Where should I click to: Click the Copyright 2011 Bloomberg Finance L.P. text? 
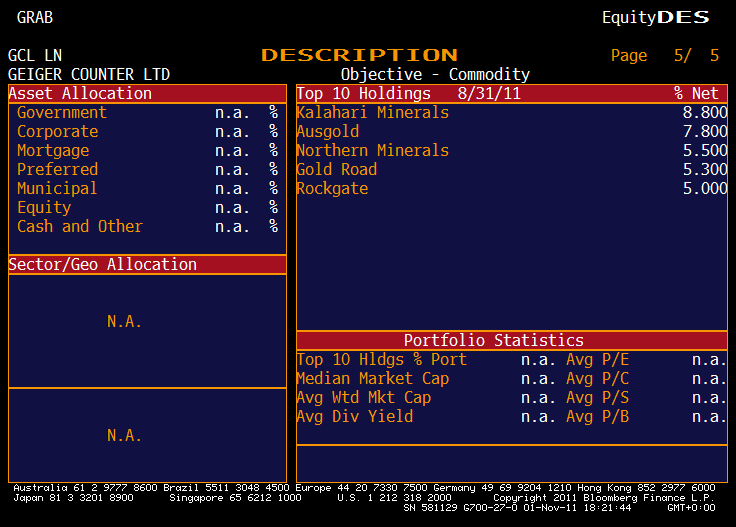[604, 497]
